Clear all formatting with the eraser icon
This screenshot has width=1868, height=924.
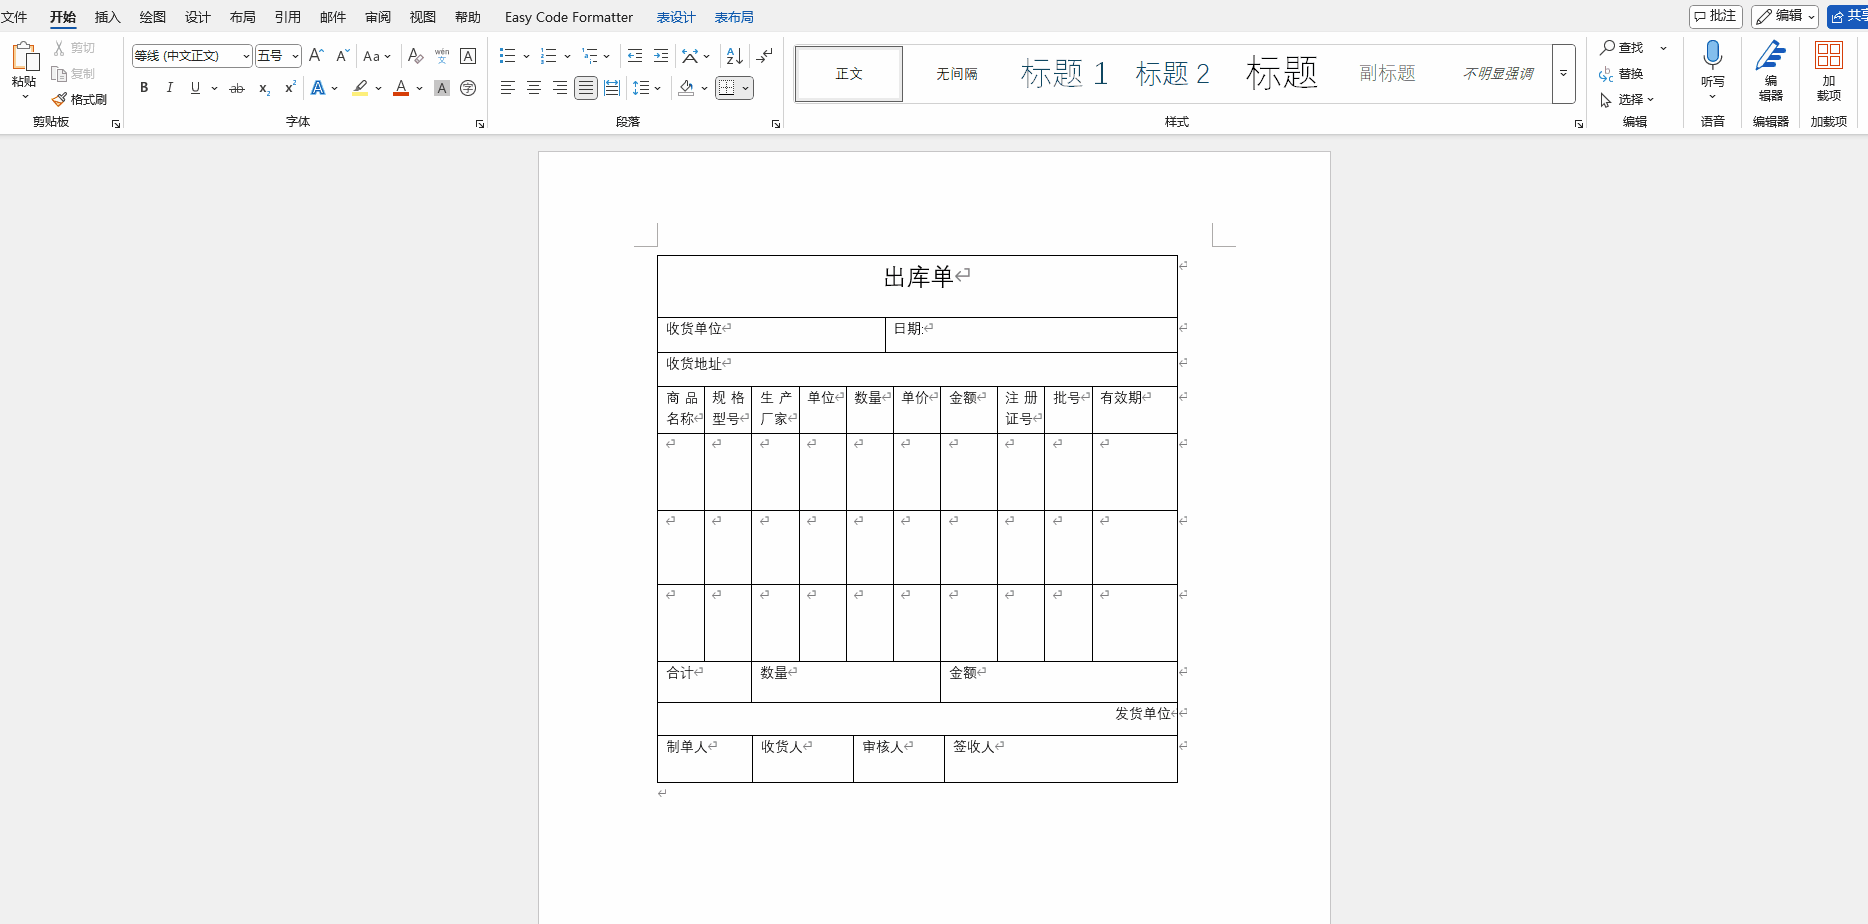[x=416, y=56]
